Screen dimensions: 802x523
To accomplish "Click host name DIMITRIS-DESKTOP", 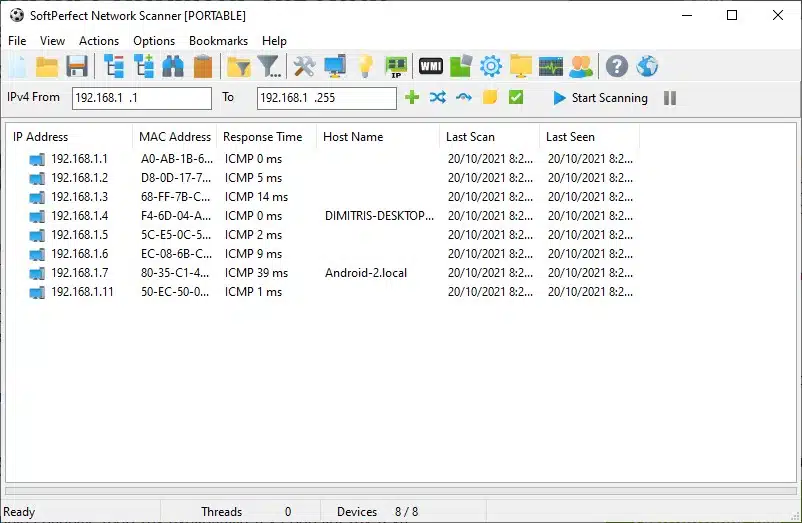I will click(379, 216).
